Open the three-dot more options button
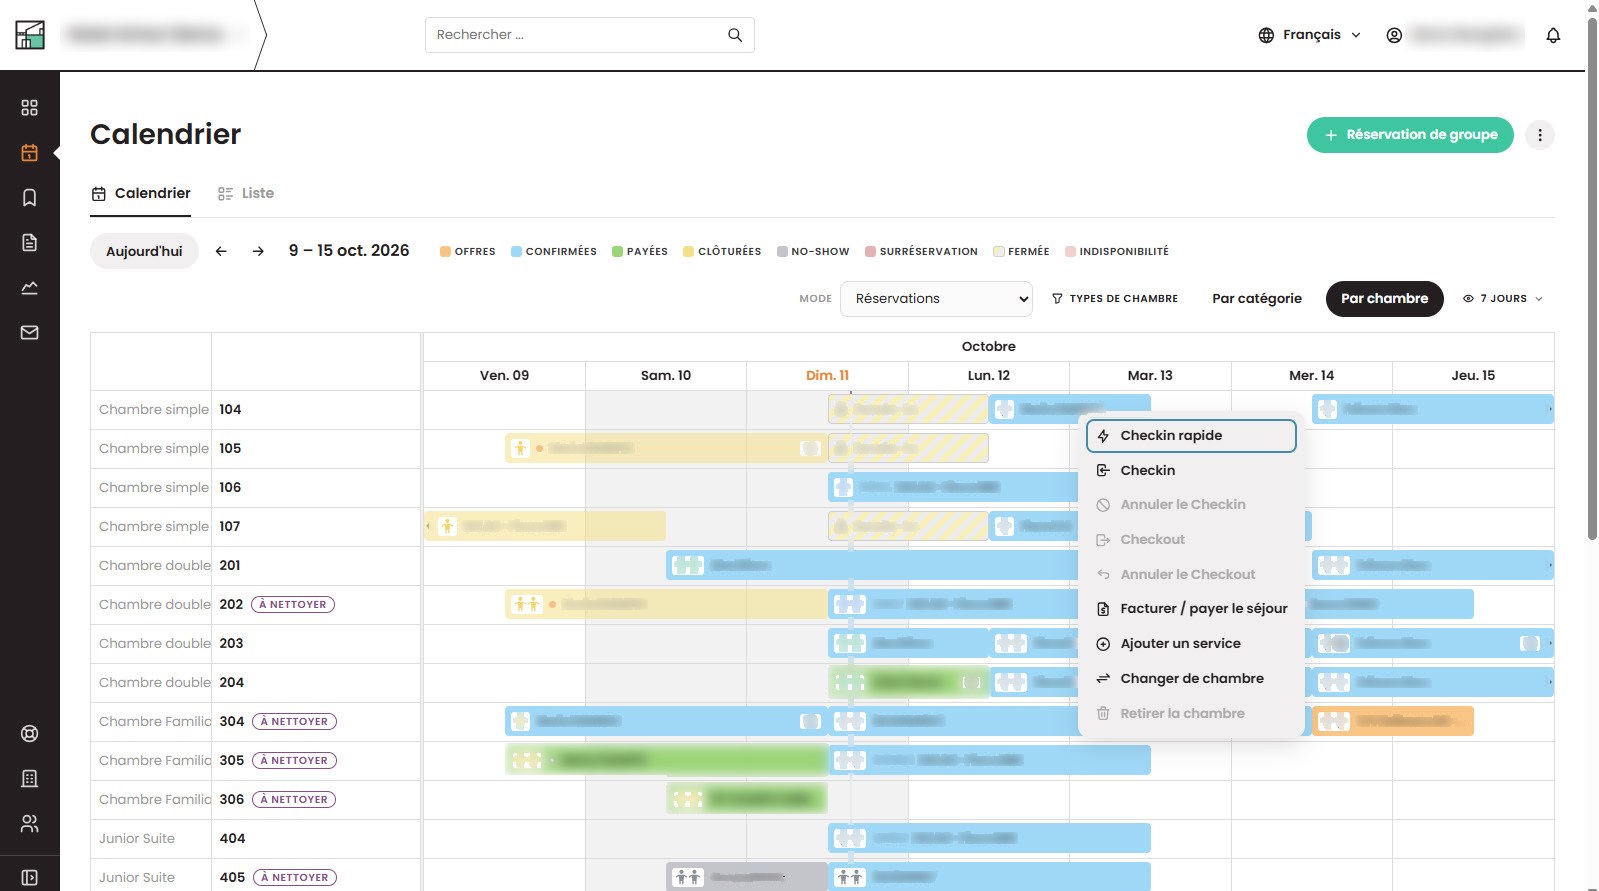 [1540, 135]
